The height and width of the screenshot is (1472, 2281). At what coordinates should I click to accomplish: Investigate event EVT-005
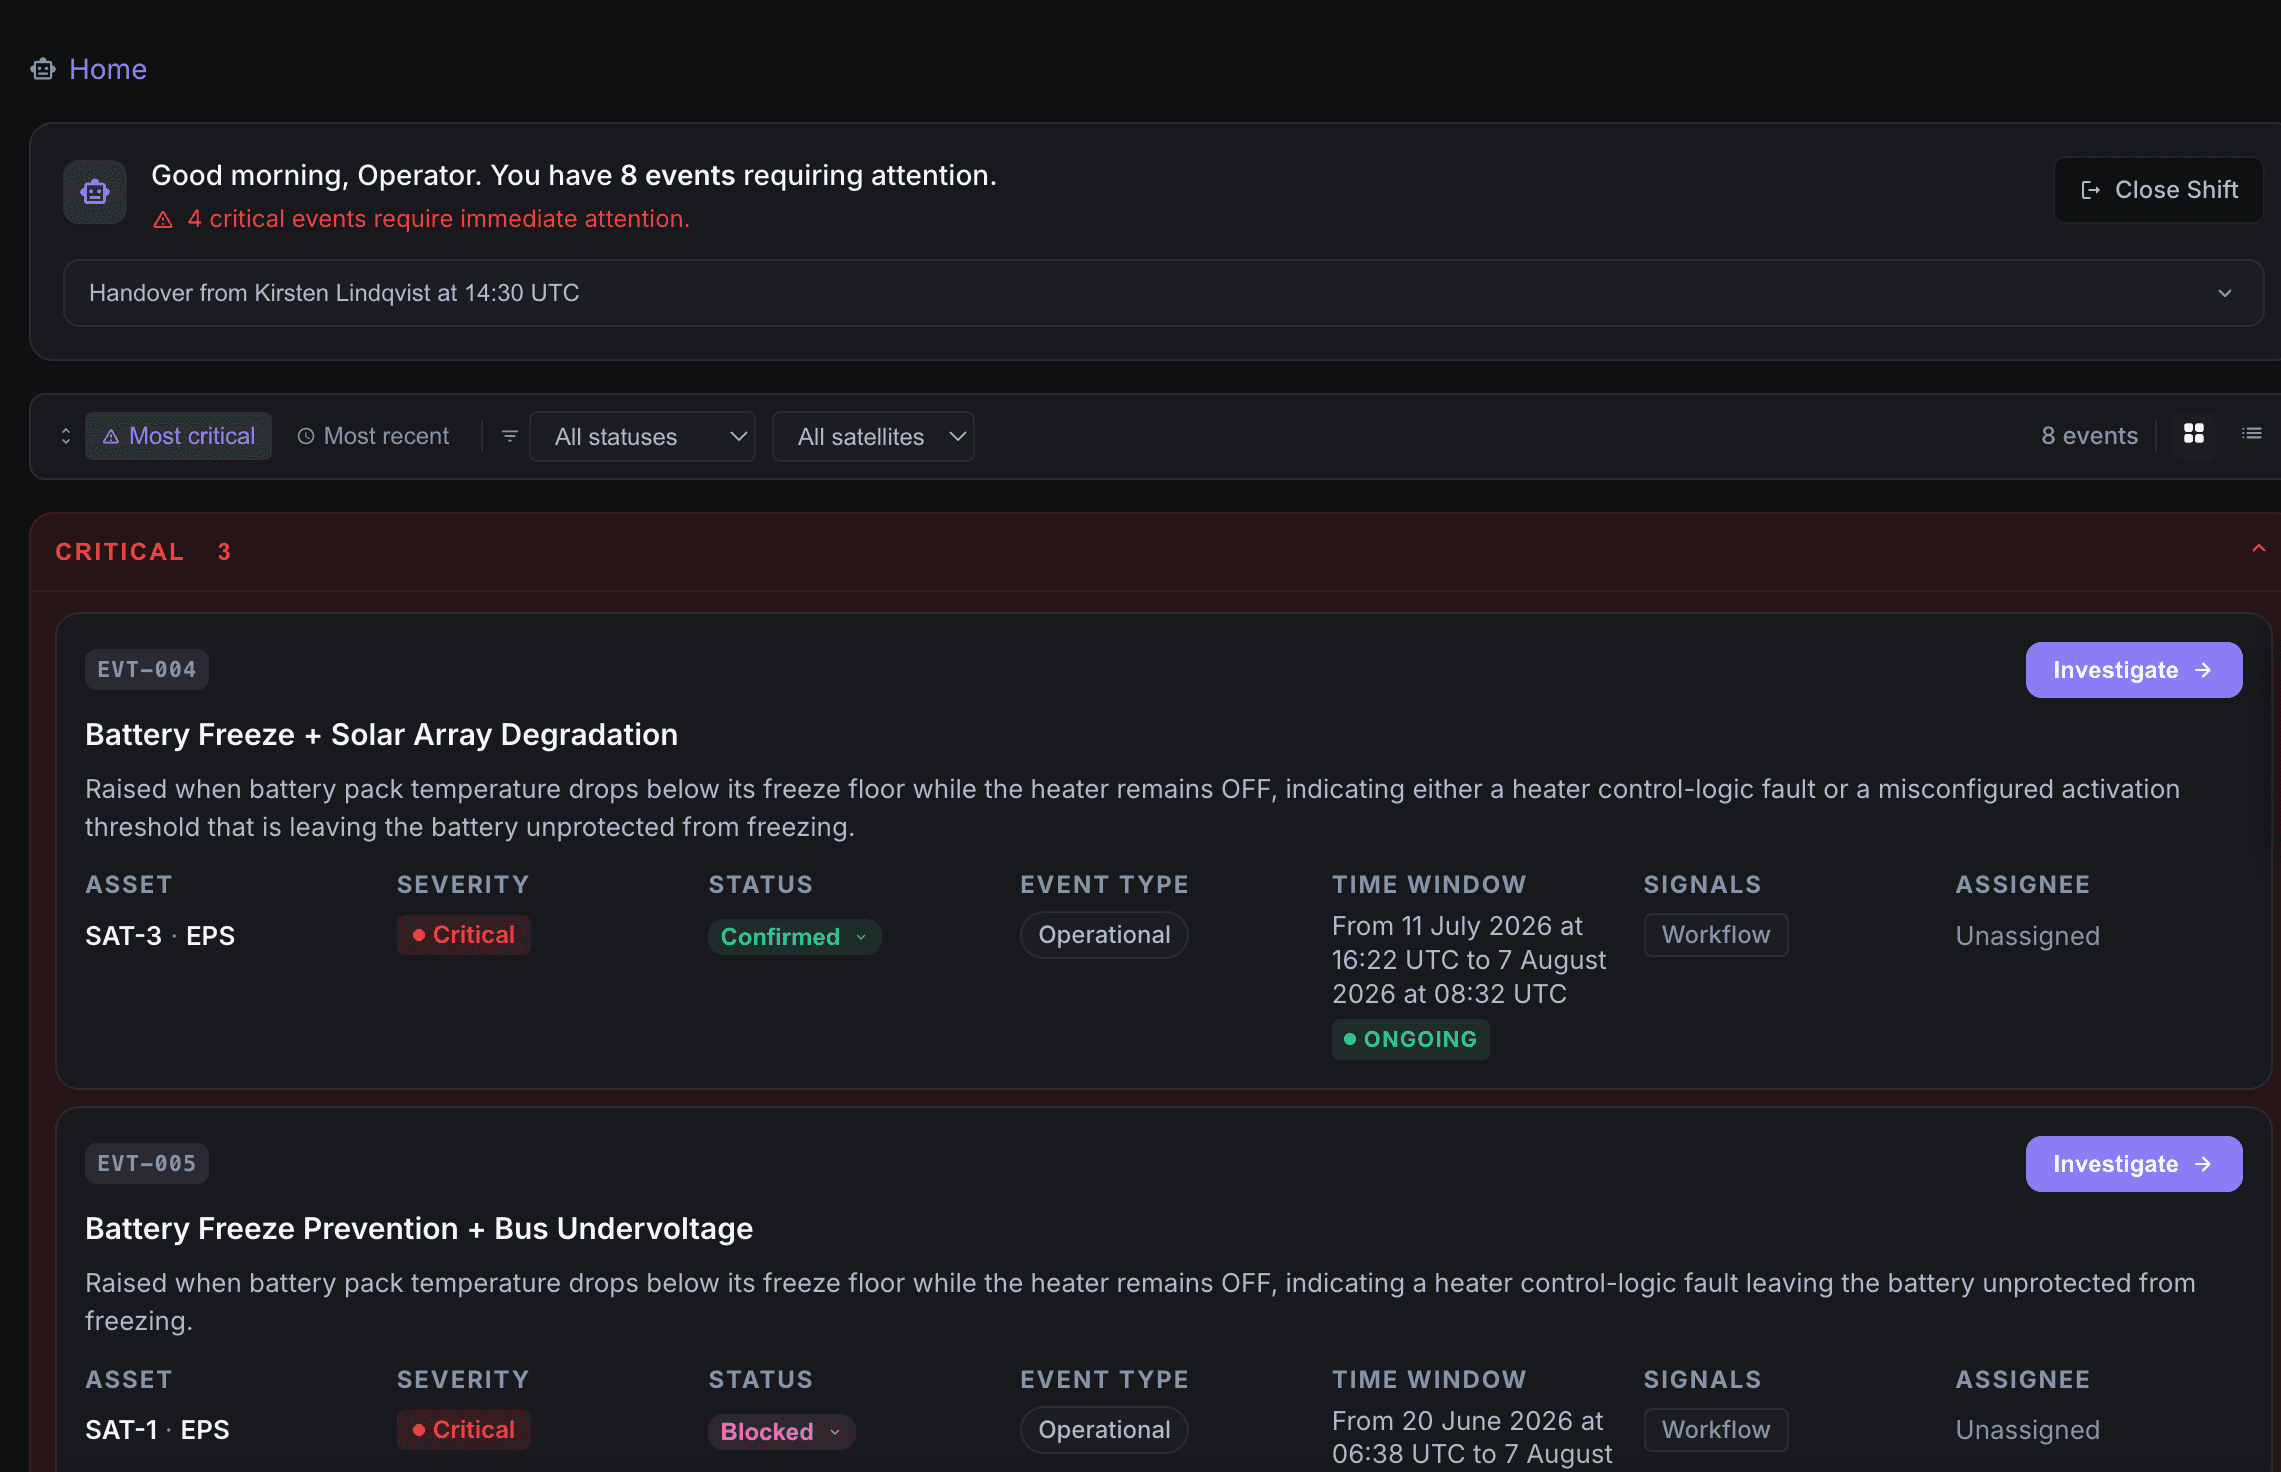pos(2134,1164)
